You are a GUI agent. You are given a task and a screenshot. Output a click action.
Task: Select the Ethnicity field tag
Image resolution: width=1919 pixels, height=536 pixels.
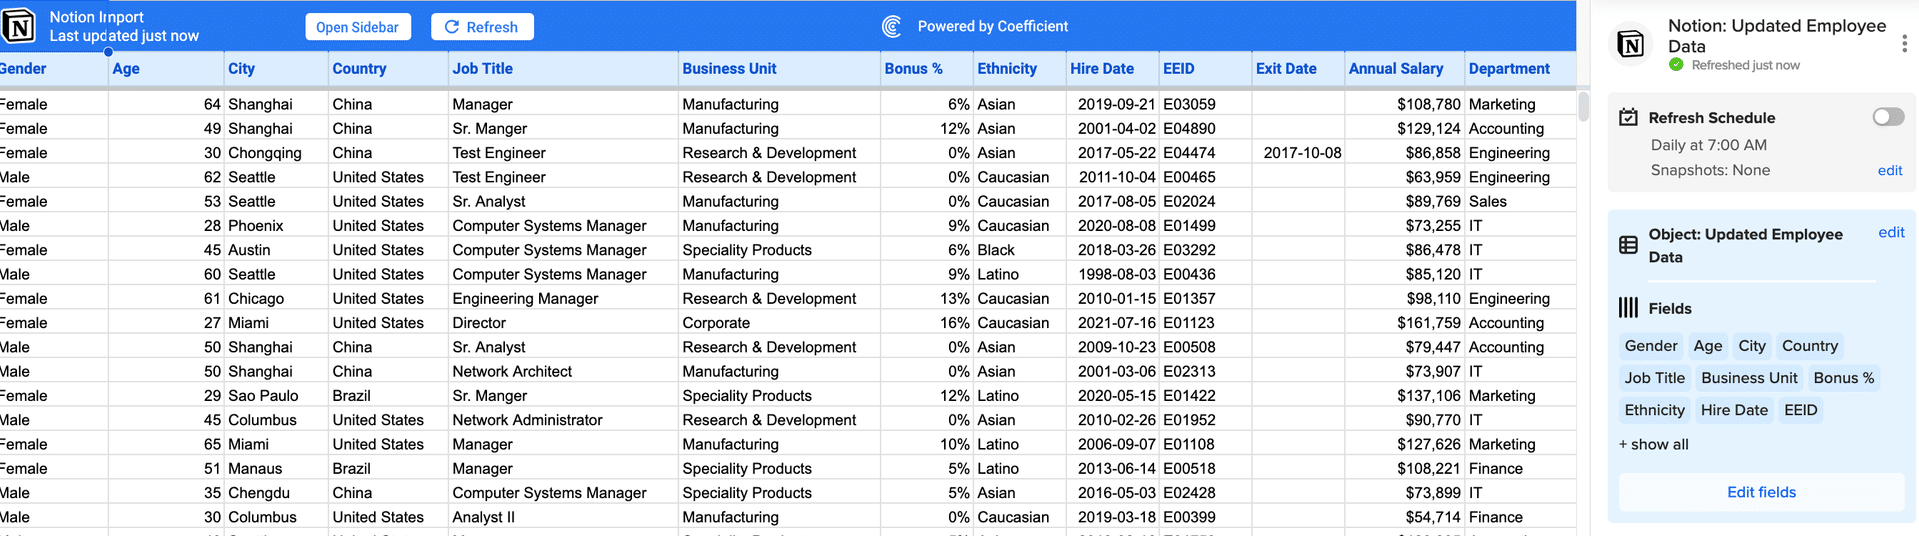click(1655, 410)
